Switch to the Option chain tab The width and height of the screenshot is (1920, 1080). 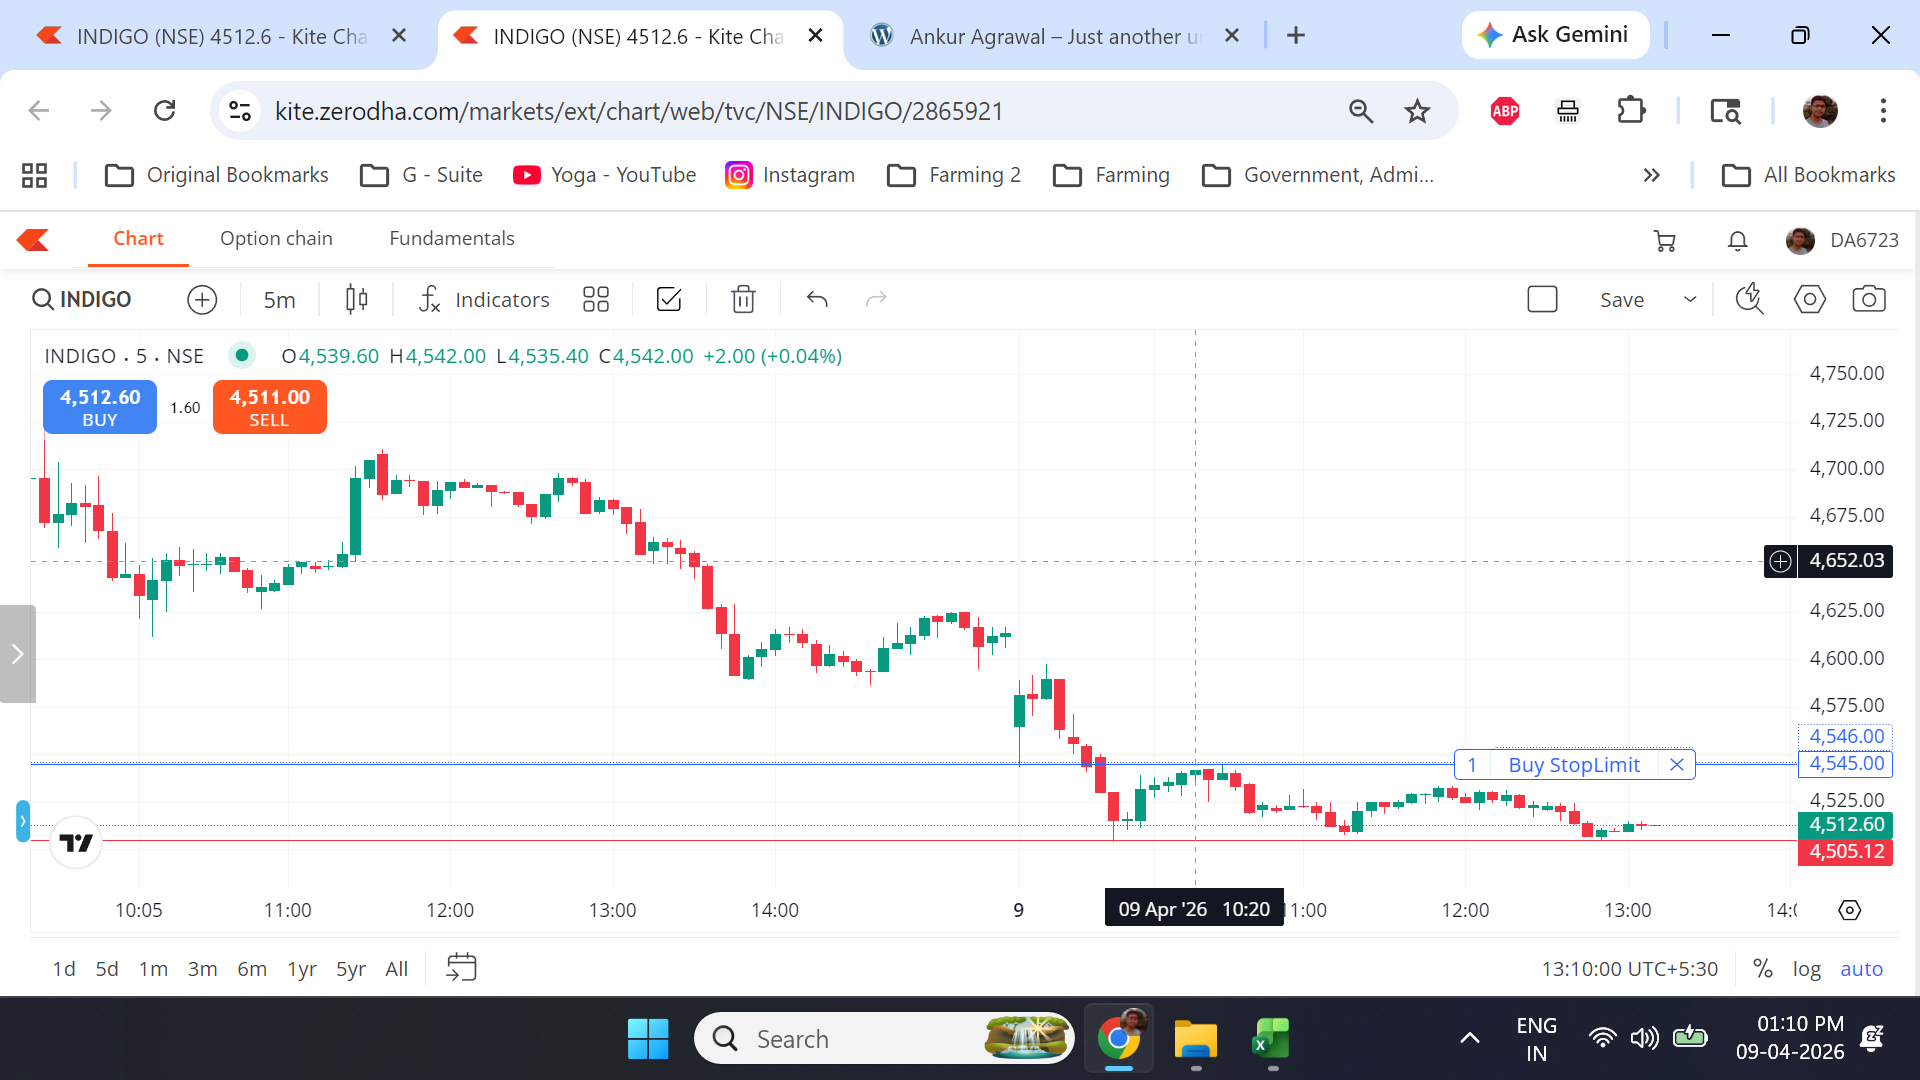276,238
